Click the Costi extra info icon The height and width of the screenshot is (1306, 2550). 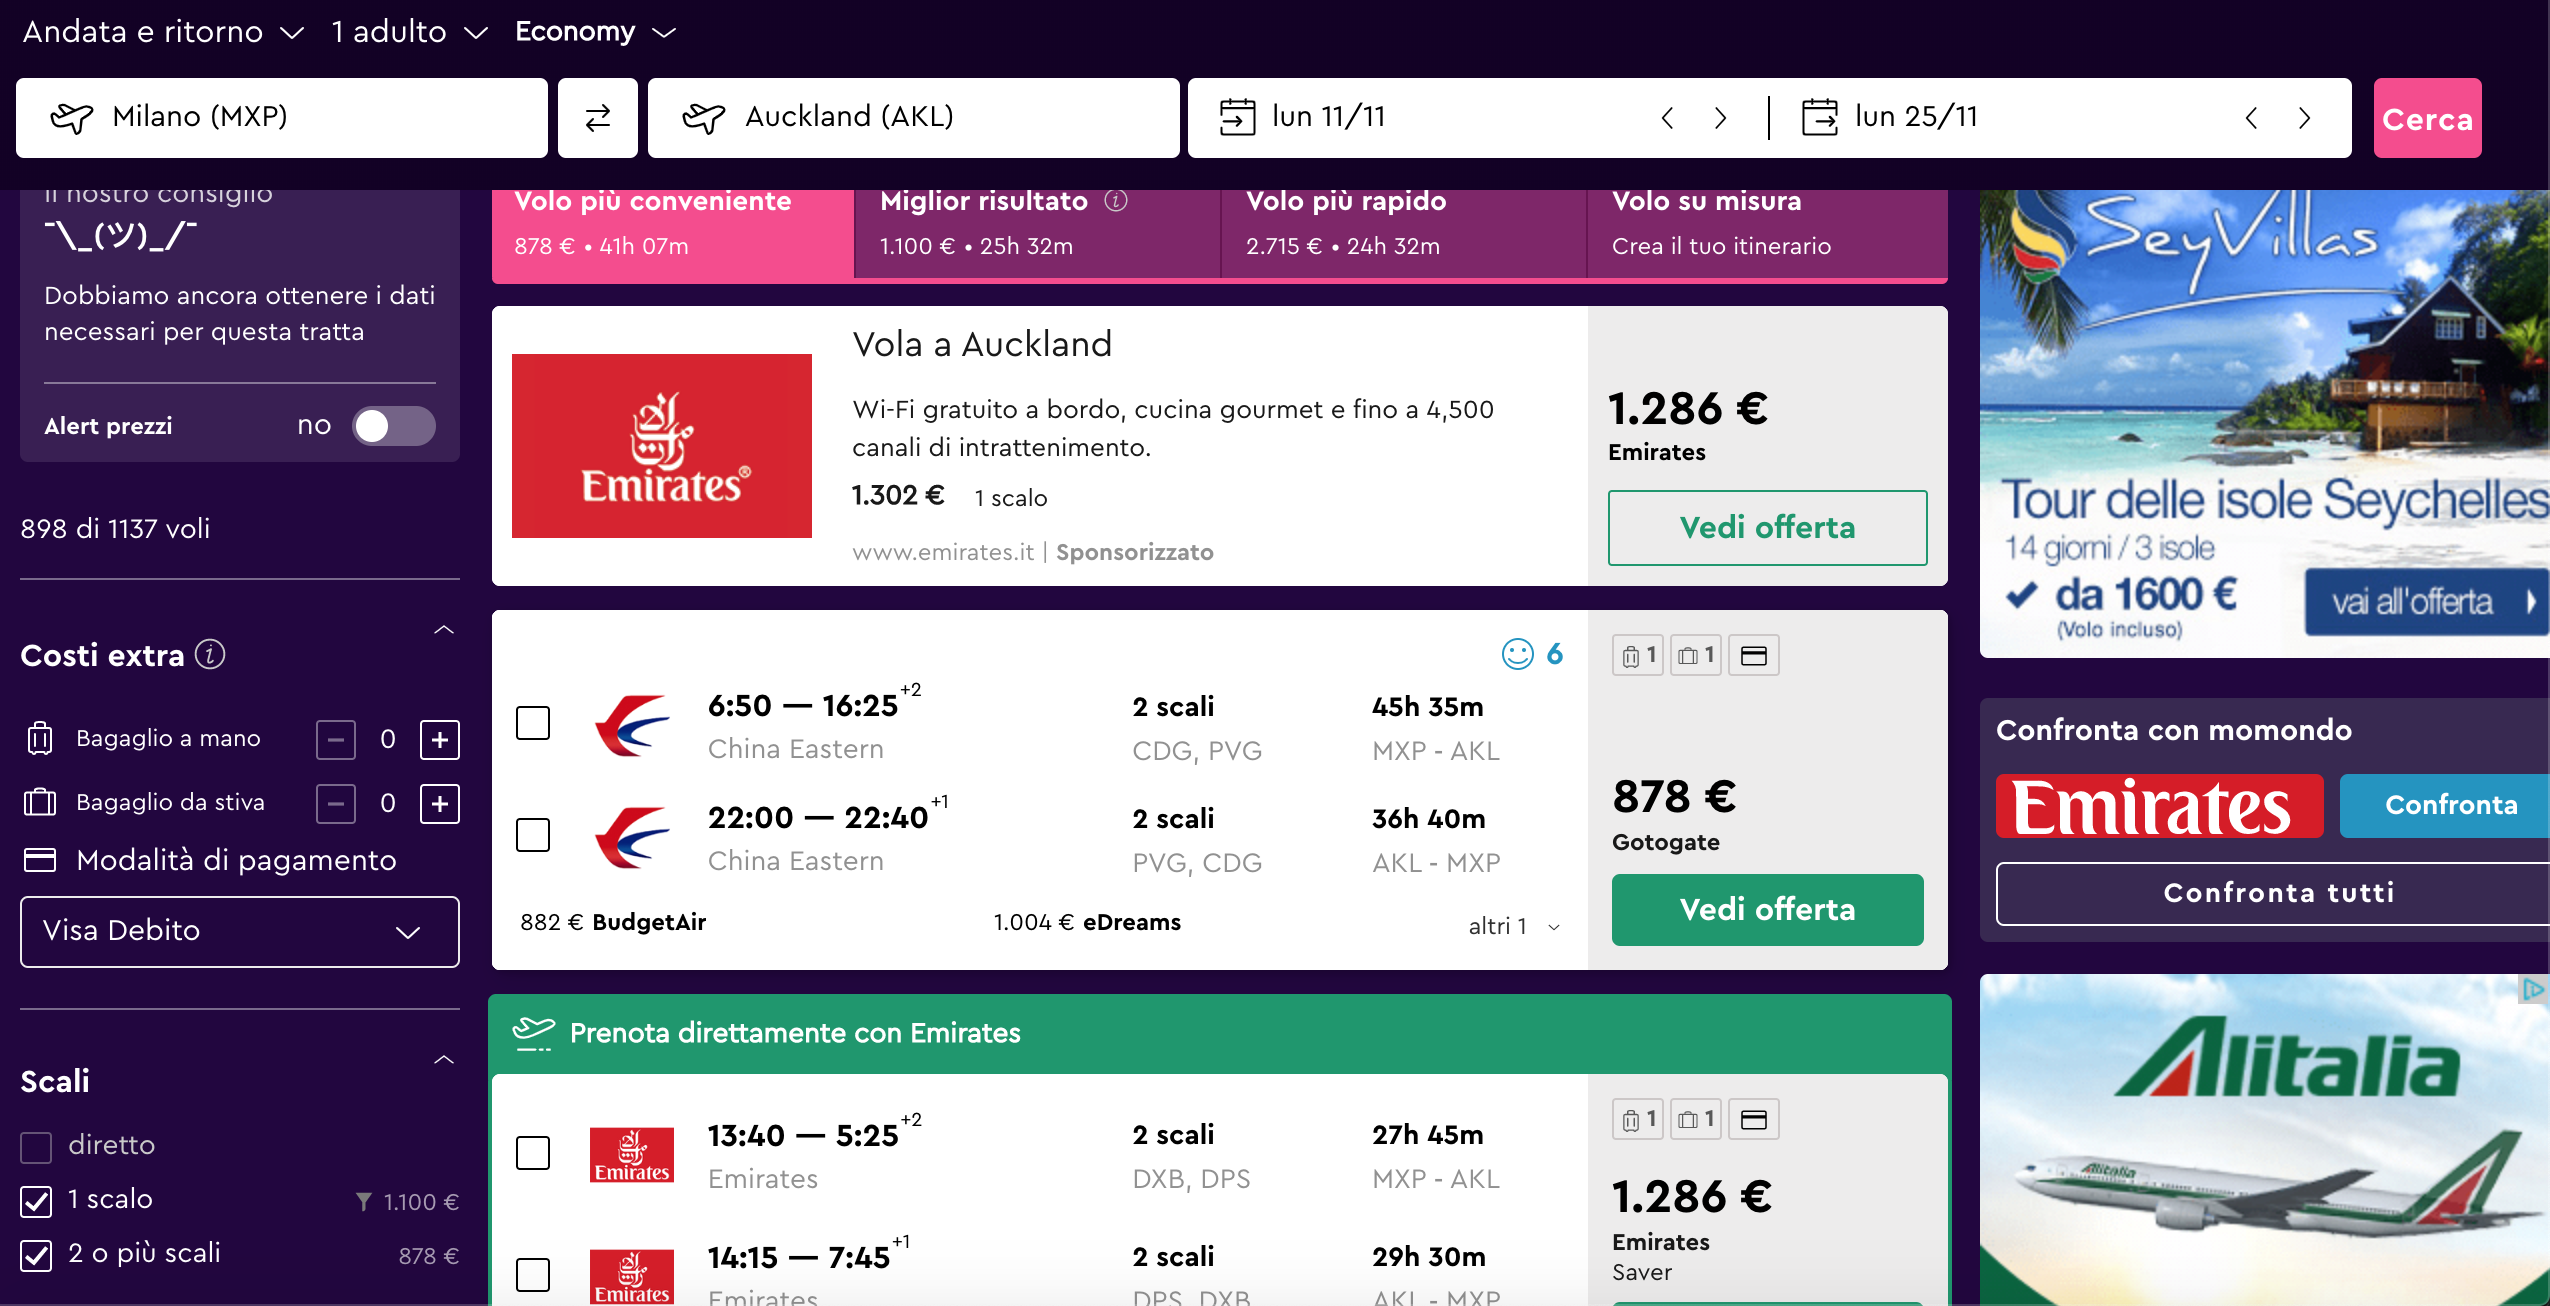click(x=210, y=654)
